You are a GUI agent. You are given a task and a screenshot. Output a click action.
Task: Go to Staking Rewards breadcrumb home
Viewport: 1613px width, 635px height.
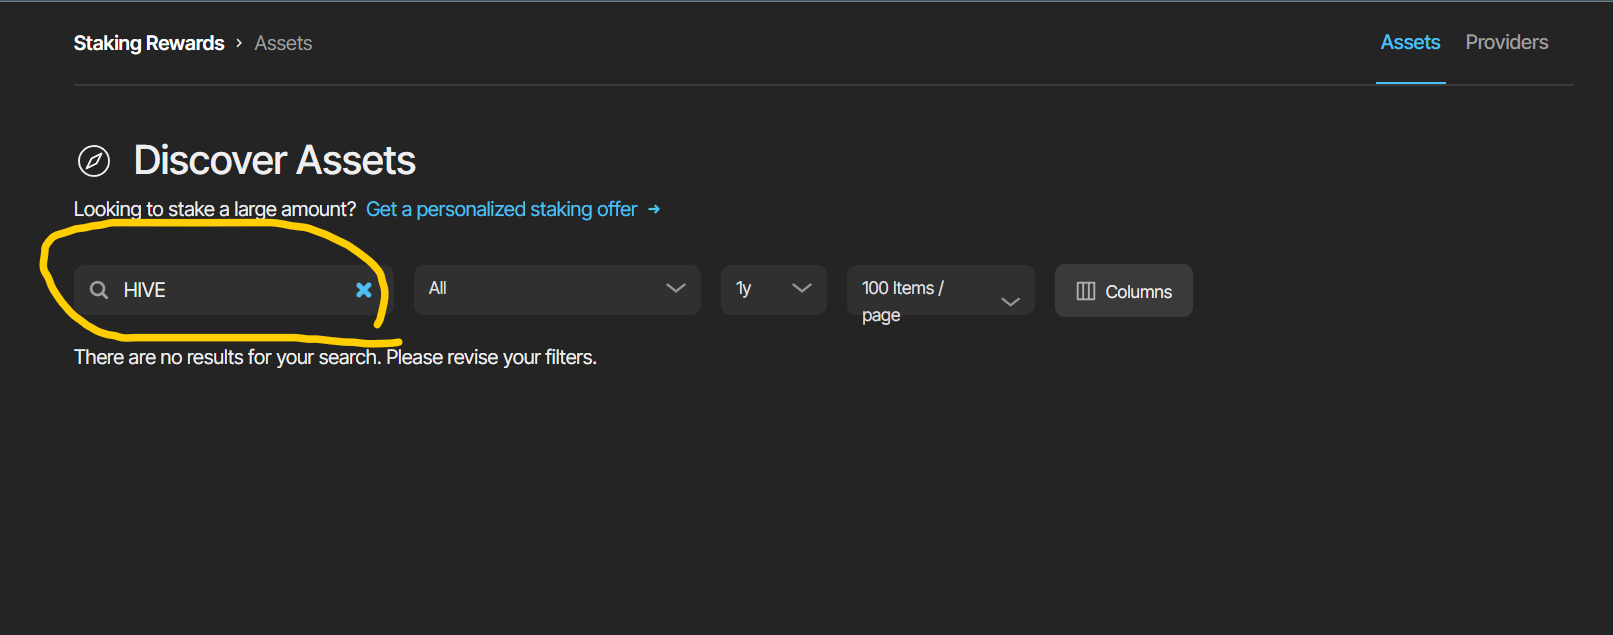click(x=149, y=43)
